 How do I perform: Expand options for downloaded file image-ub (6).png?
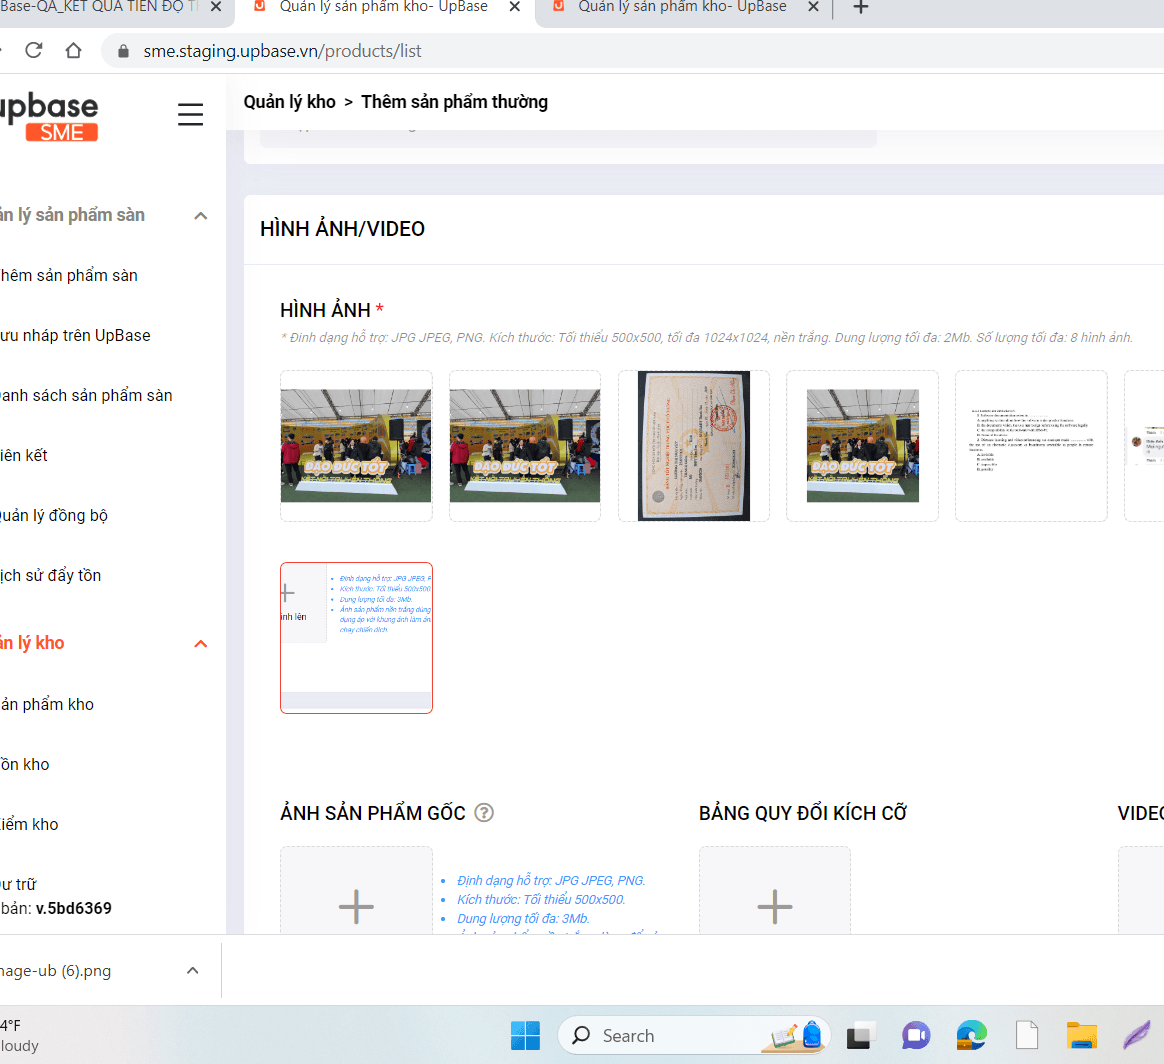tap(192, 970)
